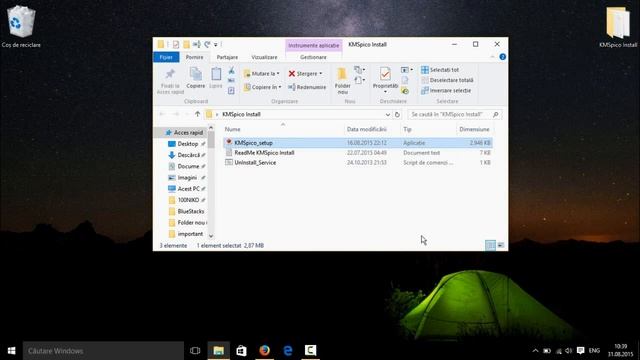The width and height of the screenshot is (640, 360).
Task: Click the Paste shortcut icon
Action: pyautogui.click(x=231, y=91)
